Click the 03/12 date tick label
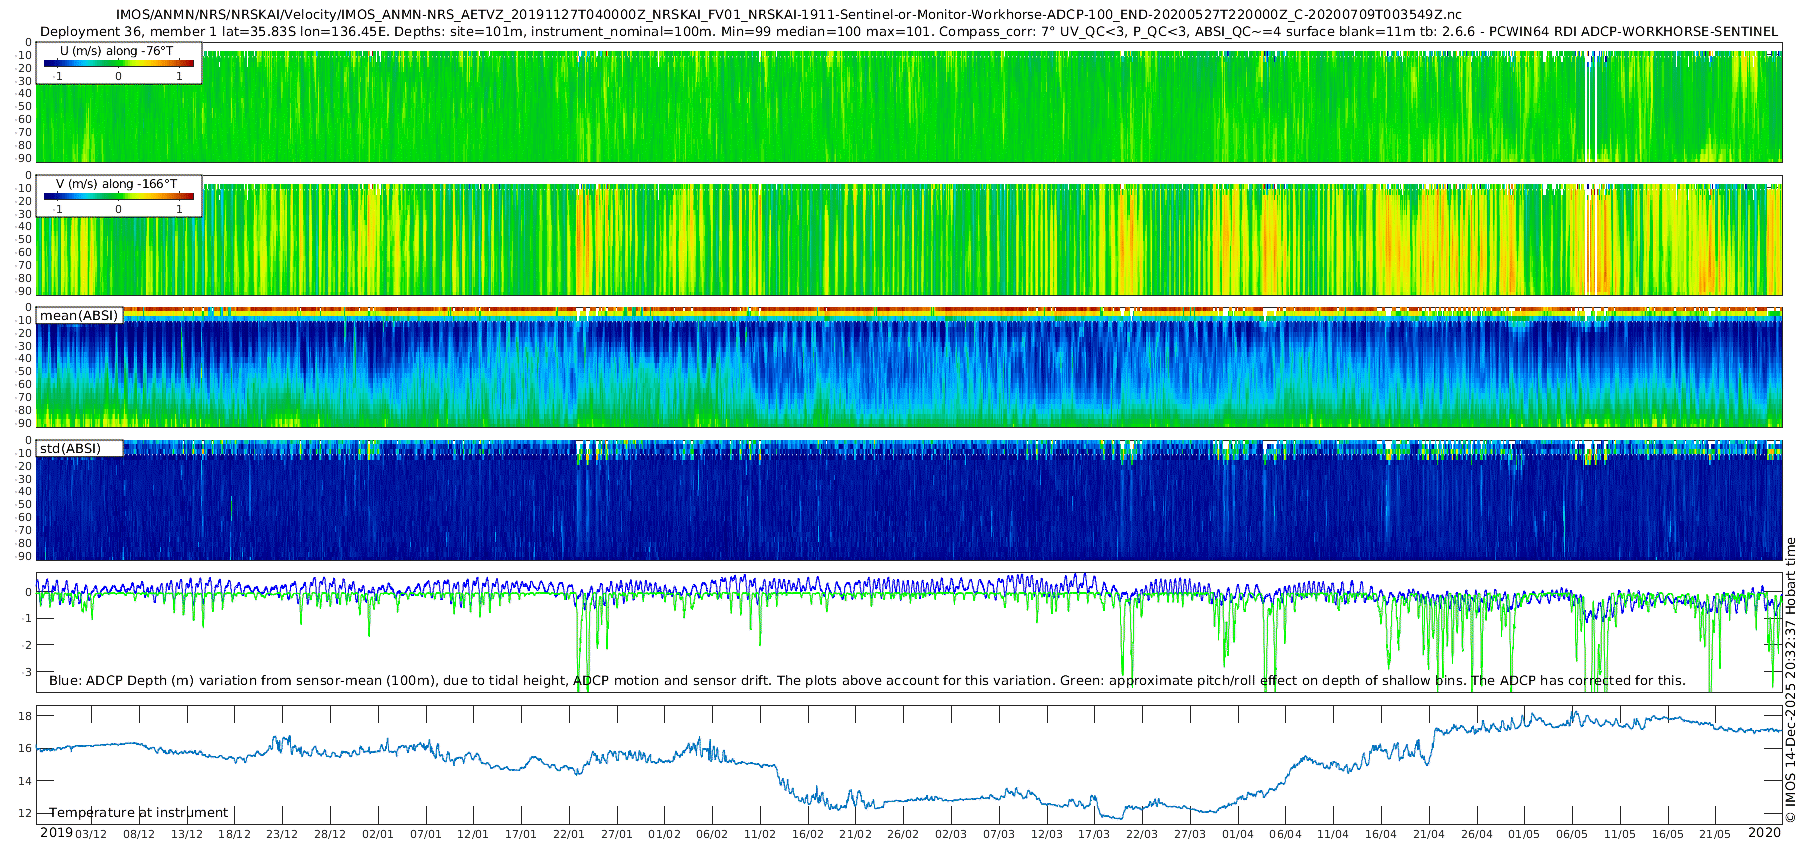1800x850 pixels. click(x=91, y=834)
